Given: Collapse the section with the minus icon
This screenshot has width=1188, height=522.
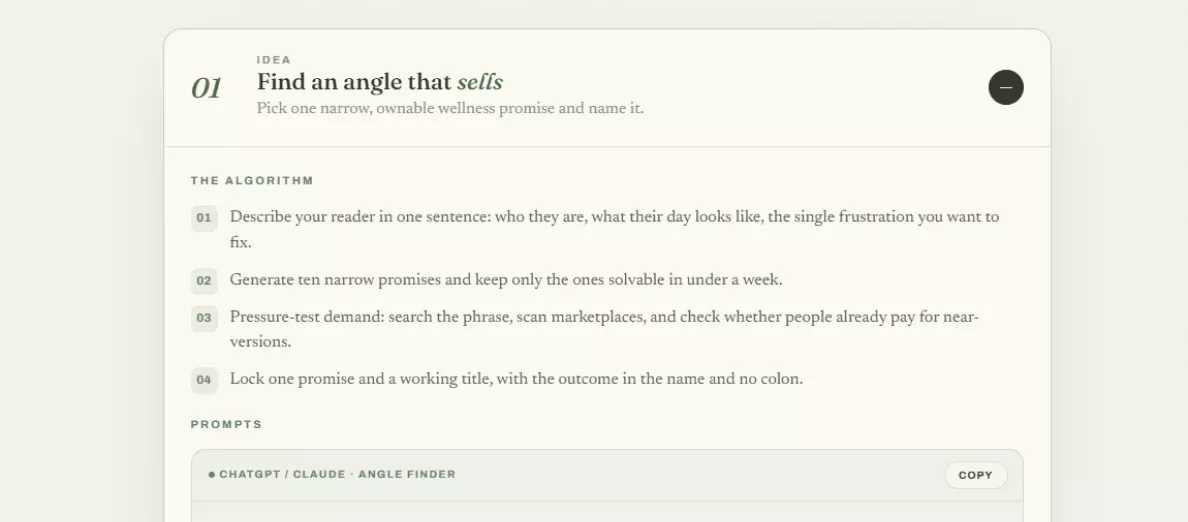Looking at the screenshot, I should (1005, 87).
